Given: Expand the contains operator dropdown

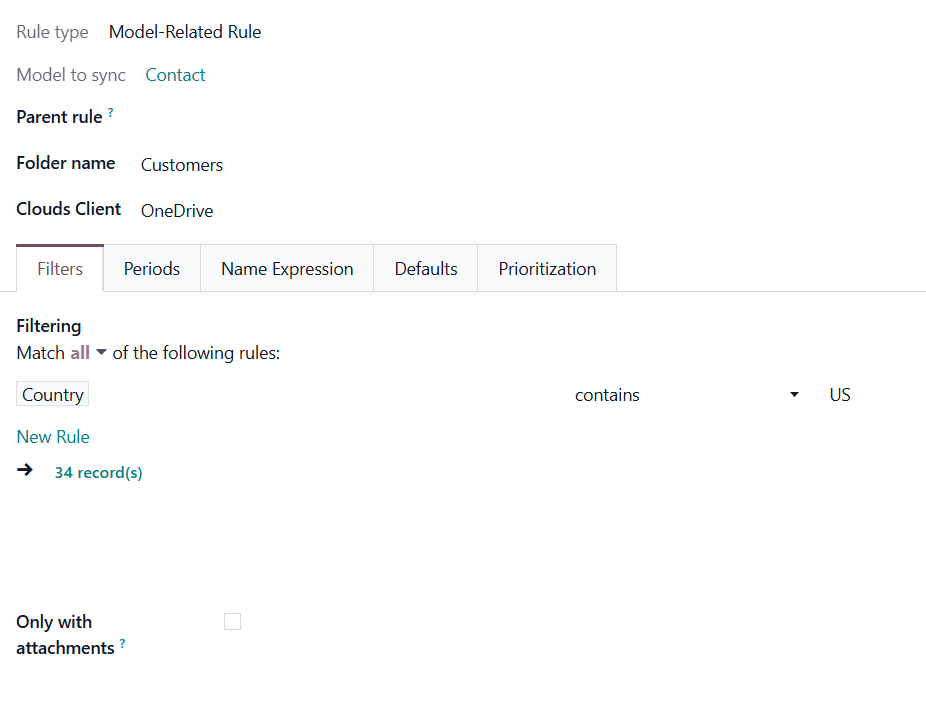Looking at the screenshot, I should [x=686, y=395].
